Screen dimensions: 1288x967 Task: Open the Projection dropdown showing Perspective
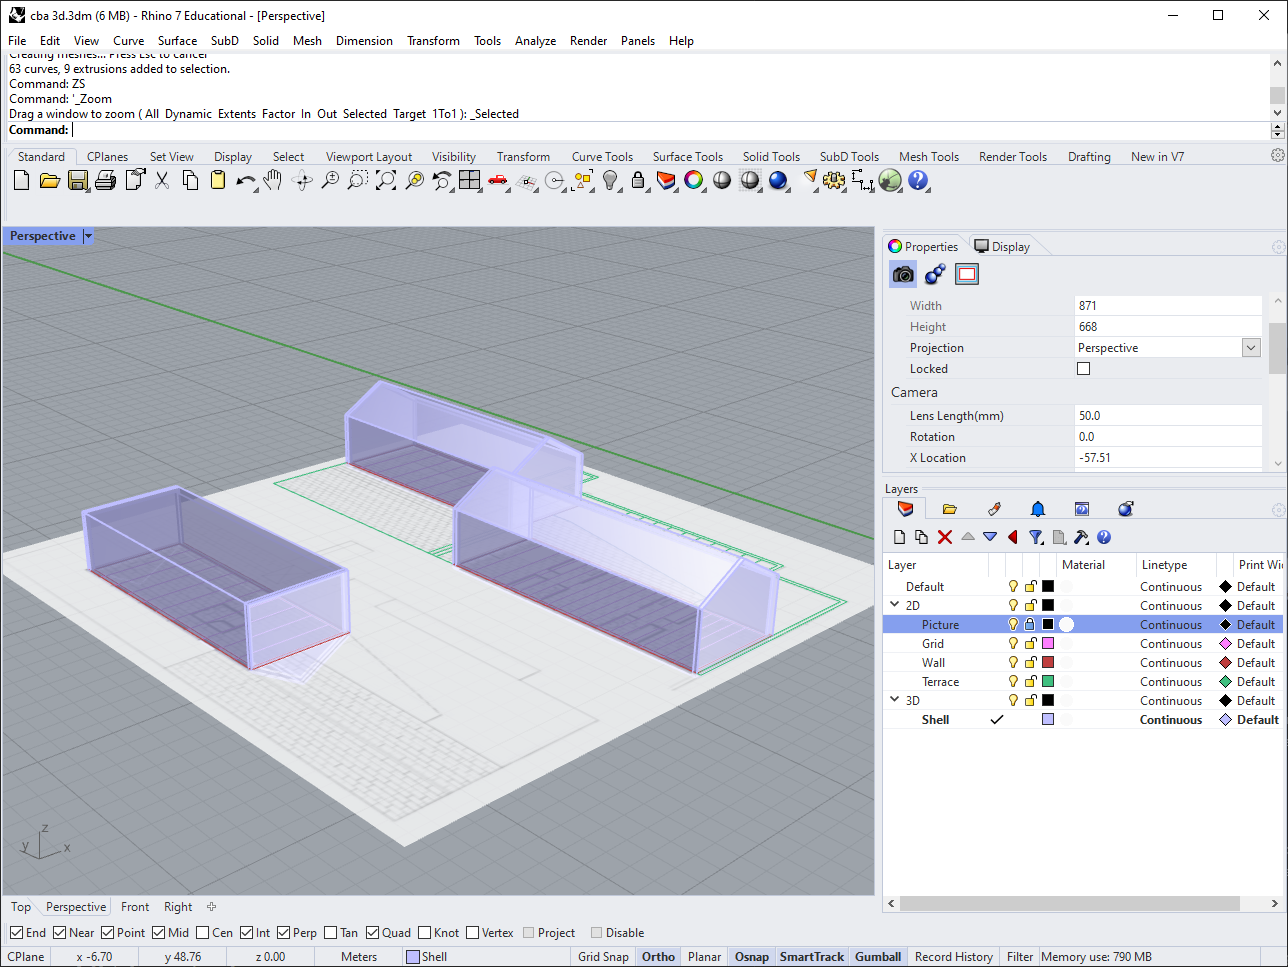tap(1250, 347)
